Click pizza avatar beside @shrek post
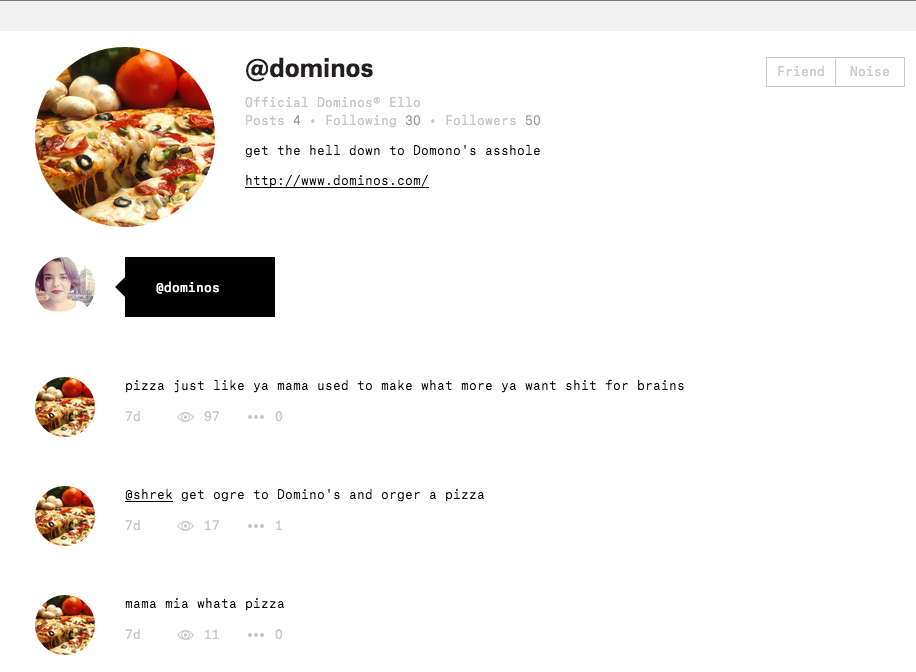Screen dimensions: 916x672 pos(65,516)
